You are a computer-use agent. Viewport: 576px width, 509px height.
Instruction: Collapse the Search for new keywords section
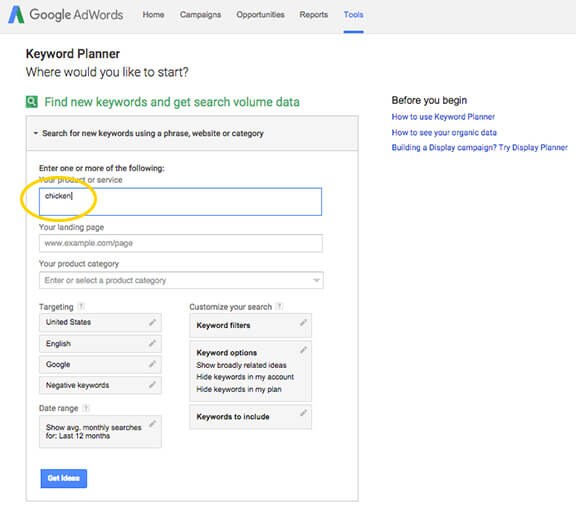[36, 133]
